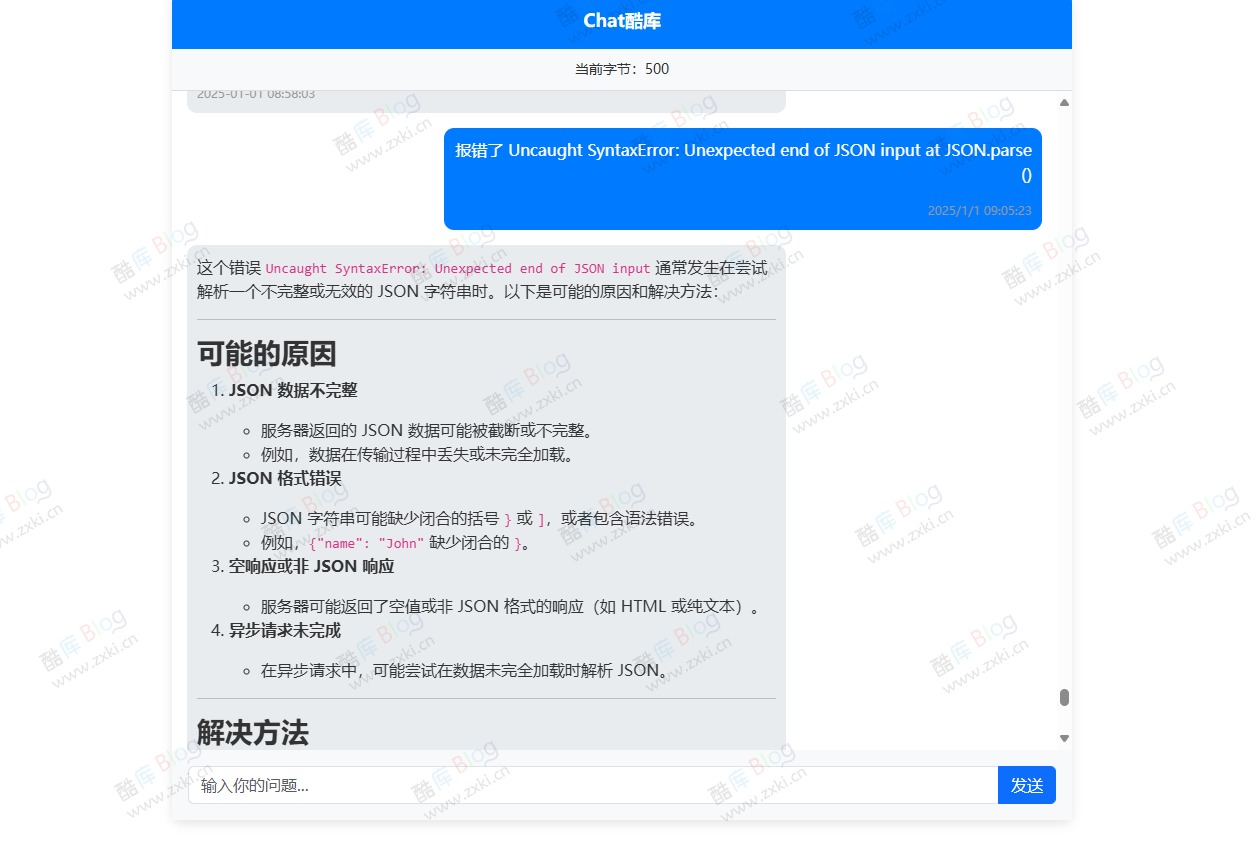The width and height of the screenshot is (1256, 856).
Task: Click the scrollbar down arrow
Action: click(x=1064, y=737)
